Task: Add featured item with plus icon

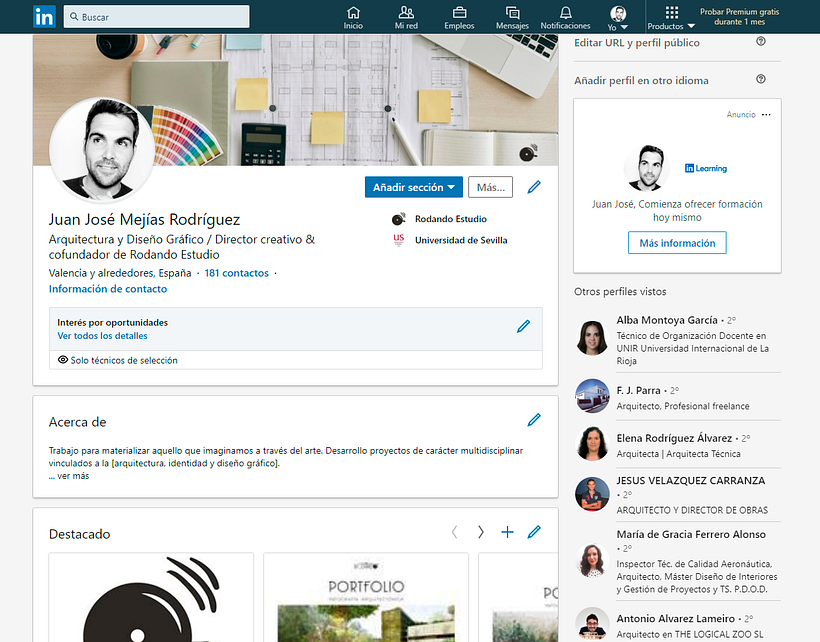Action: coord(507,532)
